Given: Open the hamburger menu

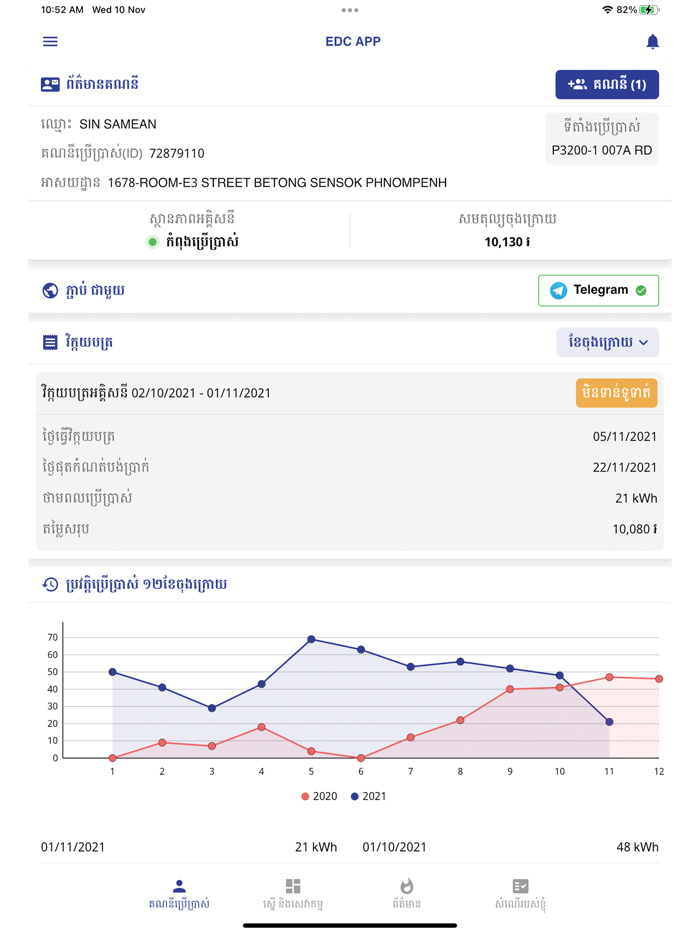Looking at the screenshot, I should pyautogui.click(x=50, y=42).
